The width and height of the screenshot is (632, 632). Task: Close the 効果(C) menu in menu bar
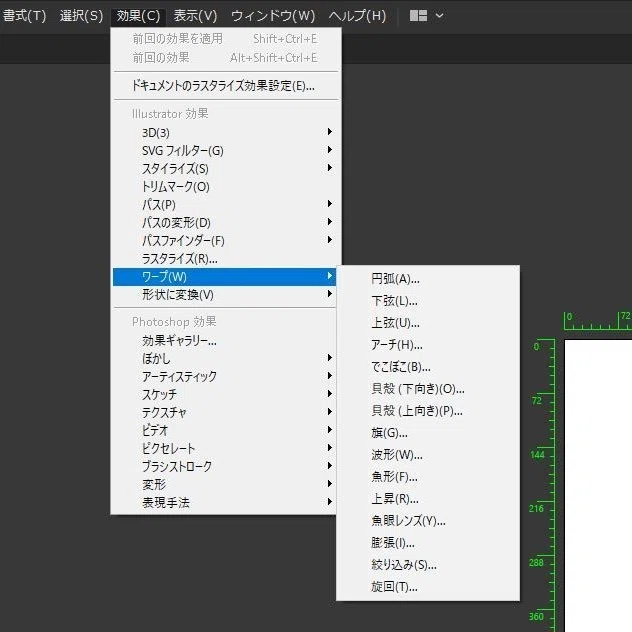[138, 16]
